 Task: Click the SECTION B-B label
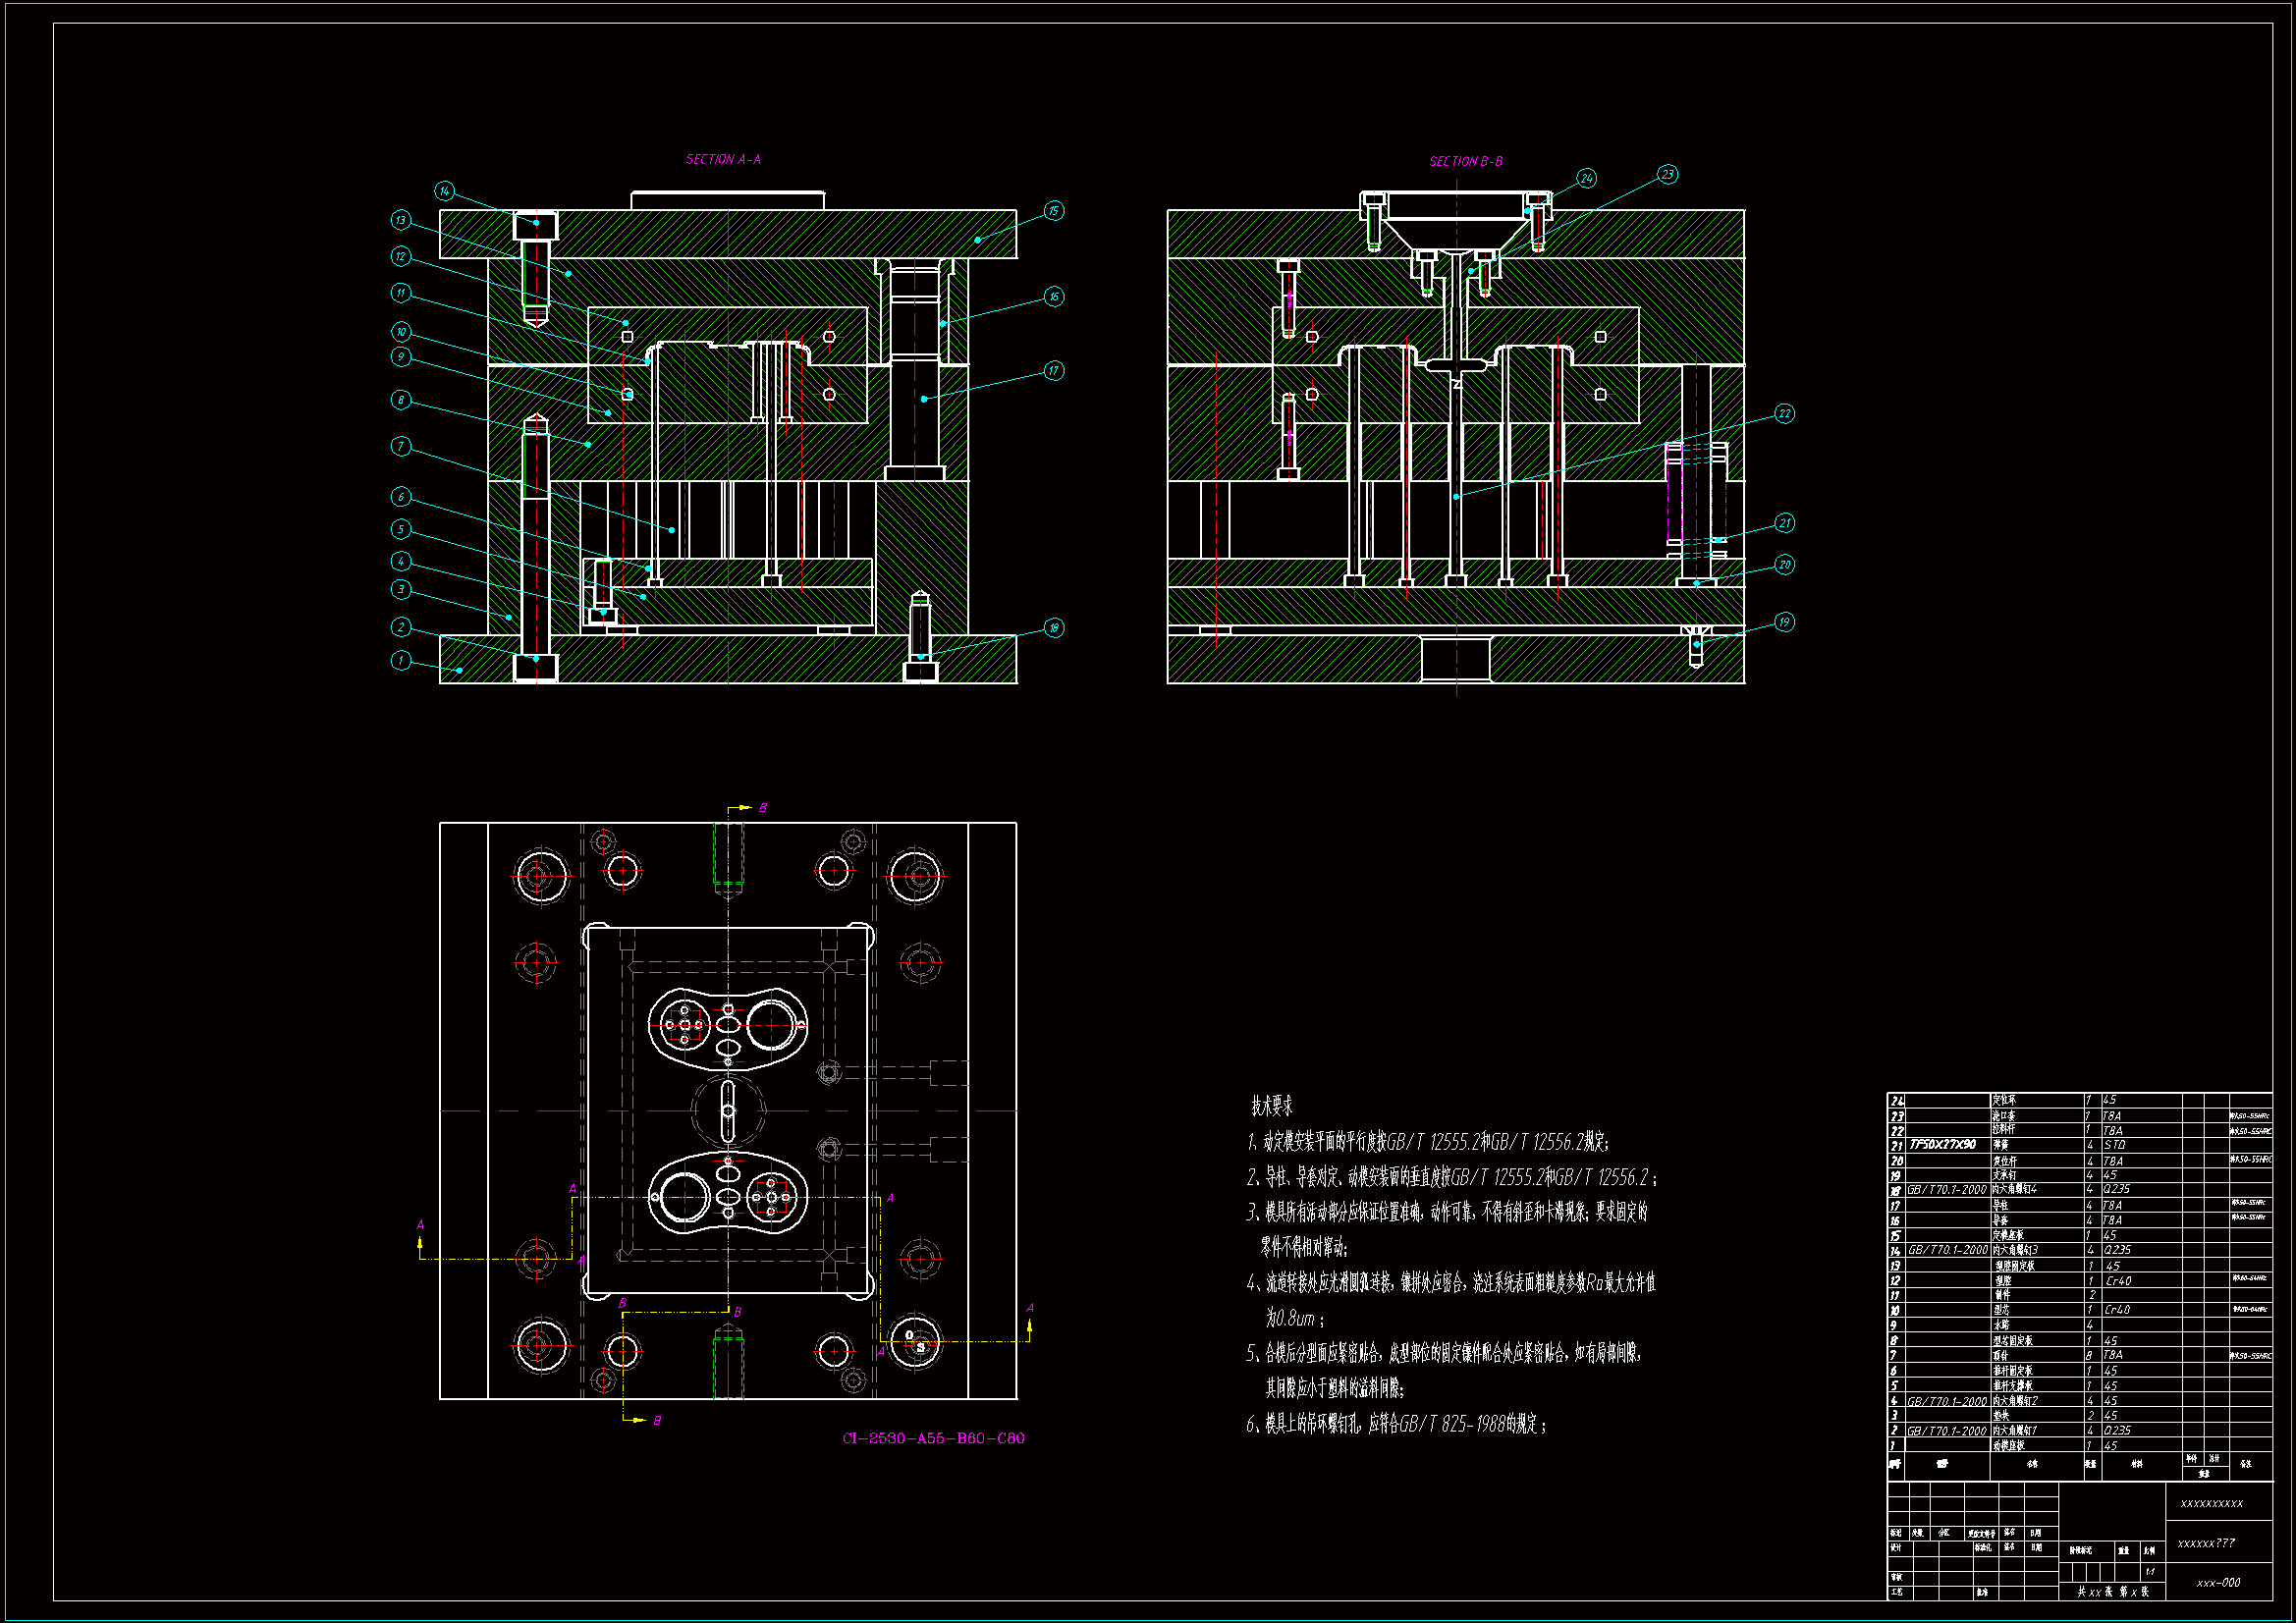tap(1465, 161)
